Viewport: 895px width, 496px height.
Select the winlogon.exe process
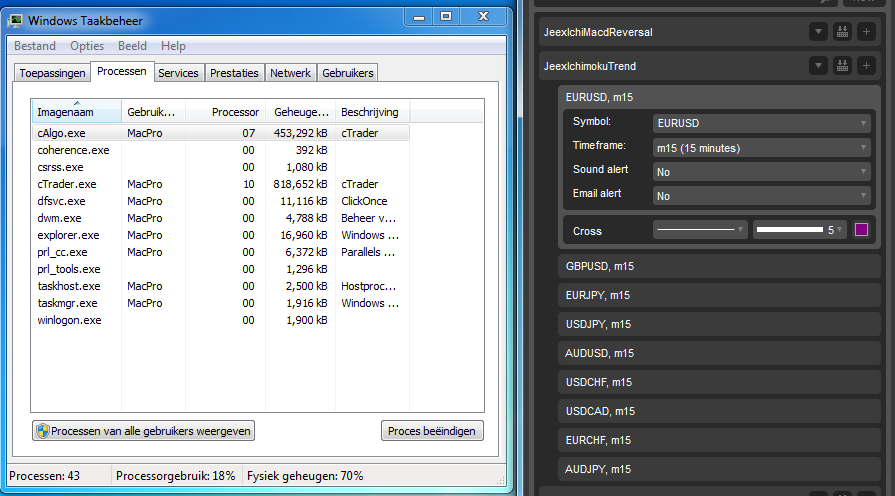coord(220,320)
